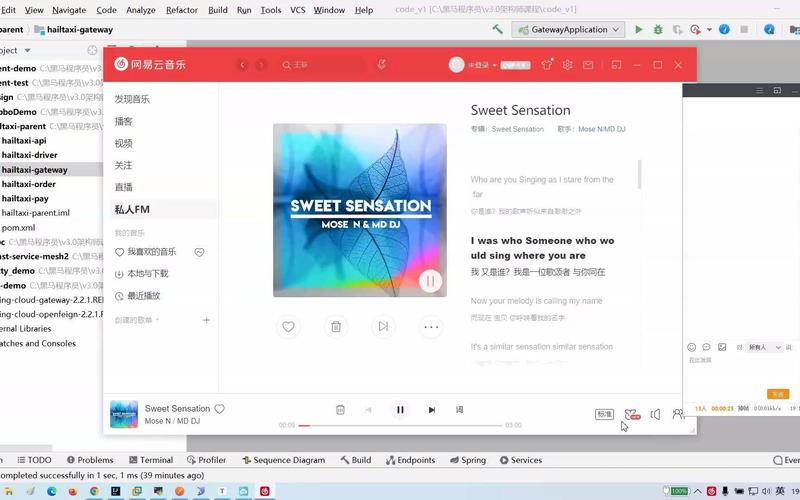Viewport: 800px width, 500px height.
Task: Trash the current FM song under the album art
Action: pyautogui.click(x=336, y=327)
